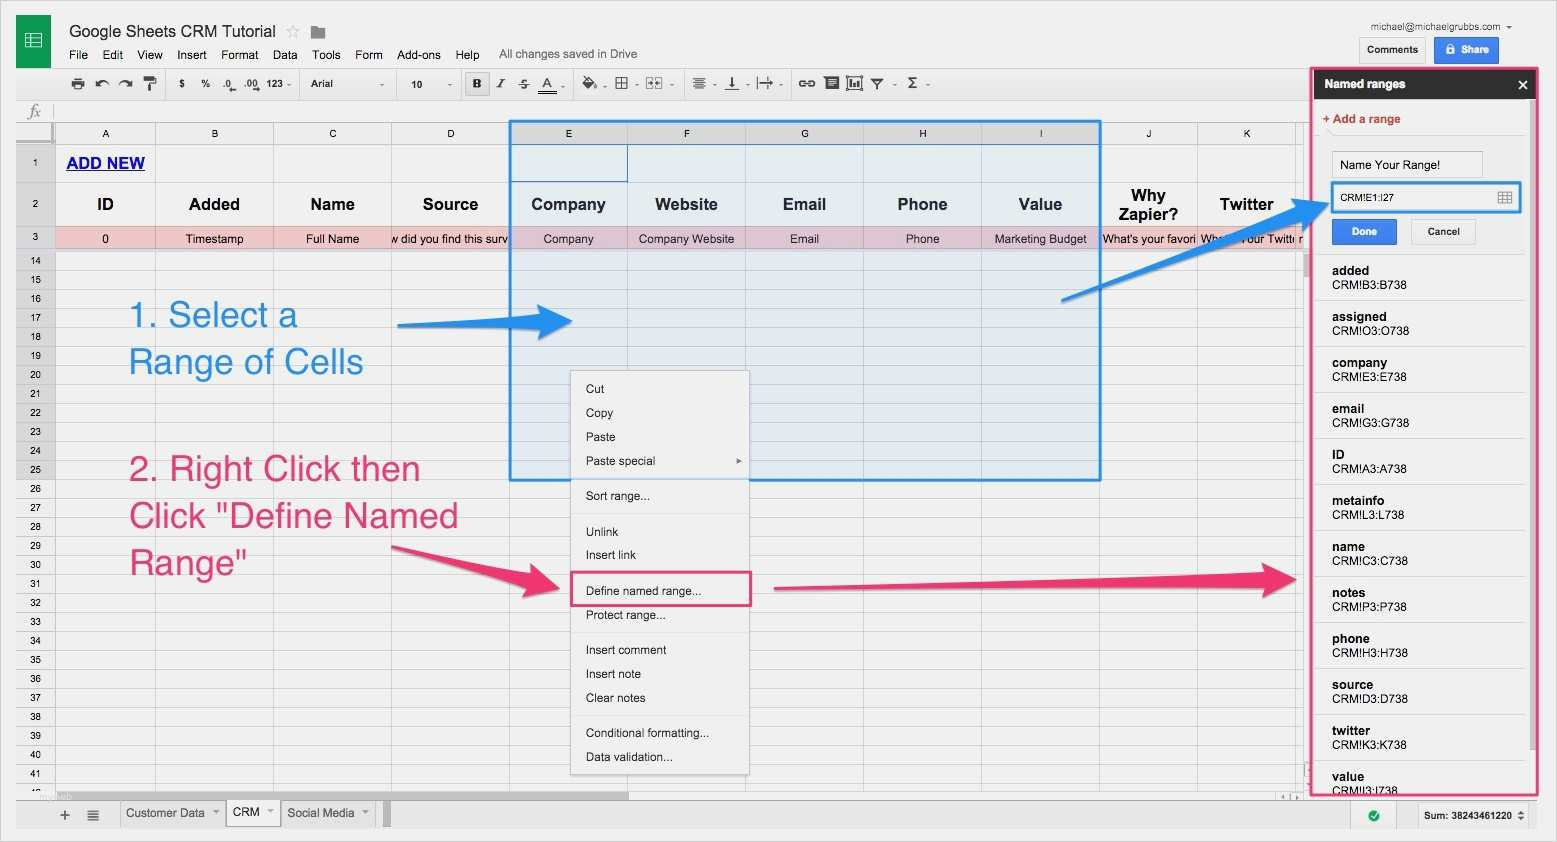
Task: Close the Named ranges panel
Action: pyautogui.click(x=1523, y=85)
